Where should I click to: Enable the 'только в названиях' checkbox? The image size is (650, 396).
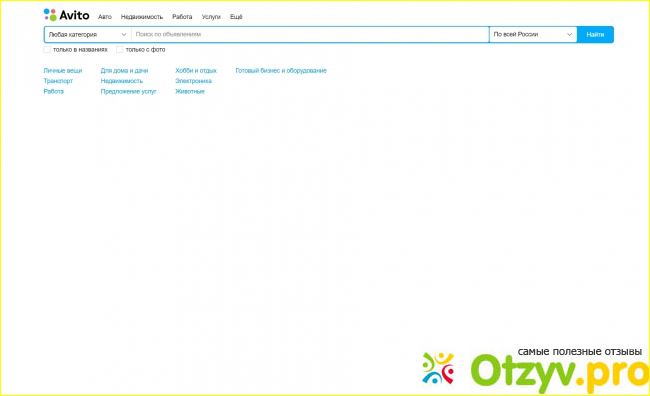(x=47, y=50)
